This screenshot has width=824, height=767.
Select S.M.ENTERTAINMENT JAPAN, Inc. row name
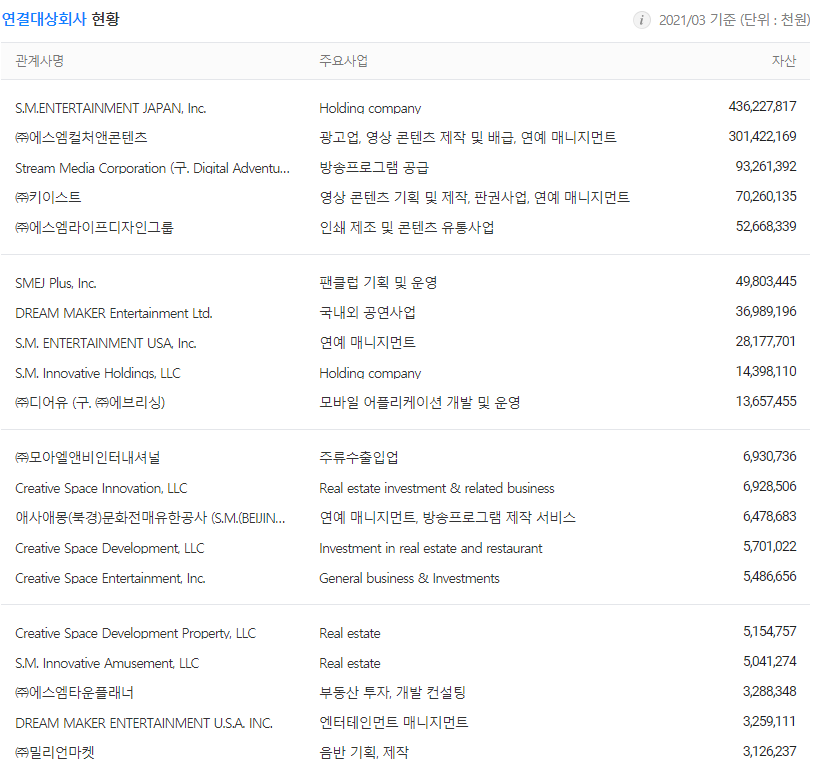coord(110,108)
